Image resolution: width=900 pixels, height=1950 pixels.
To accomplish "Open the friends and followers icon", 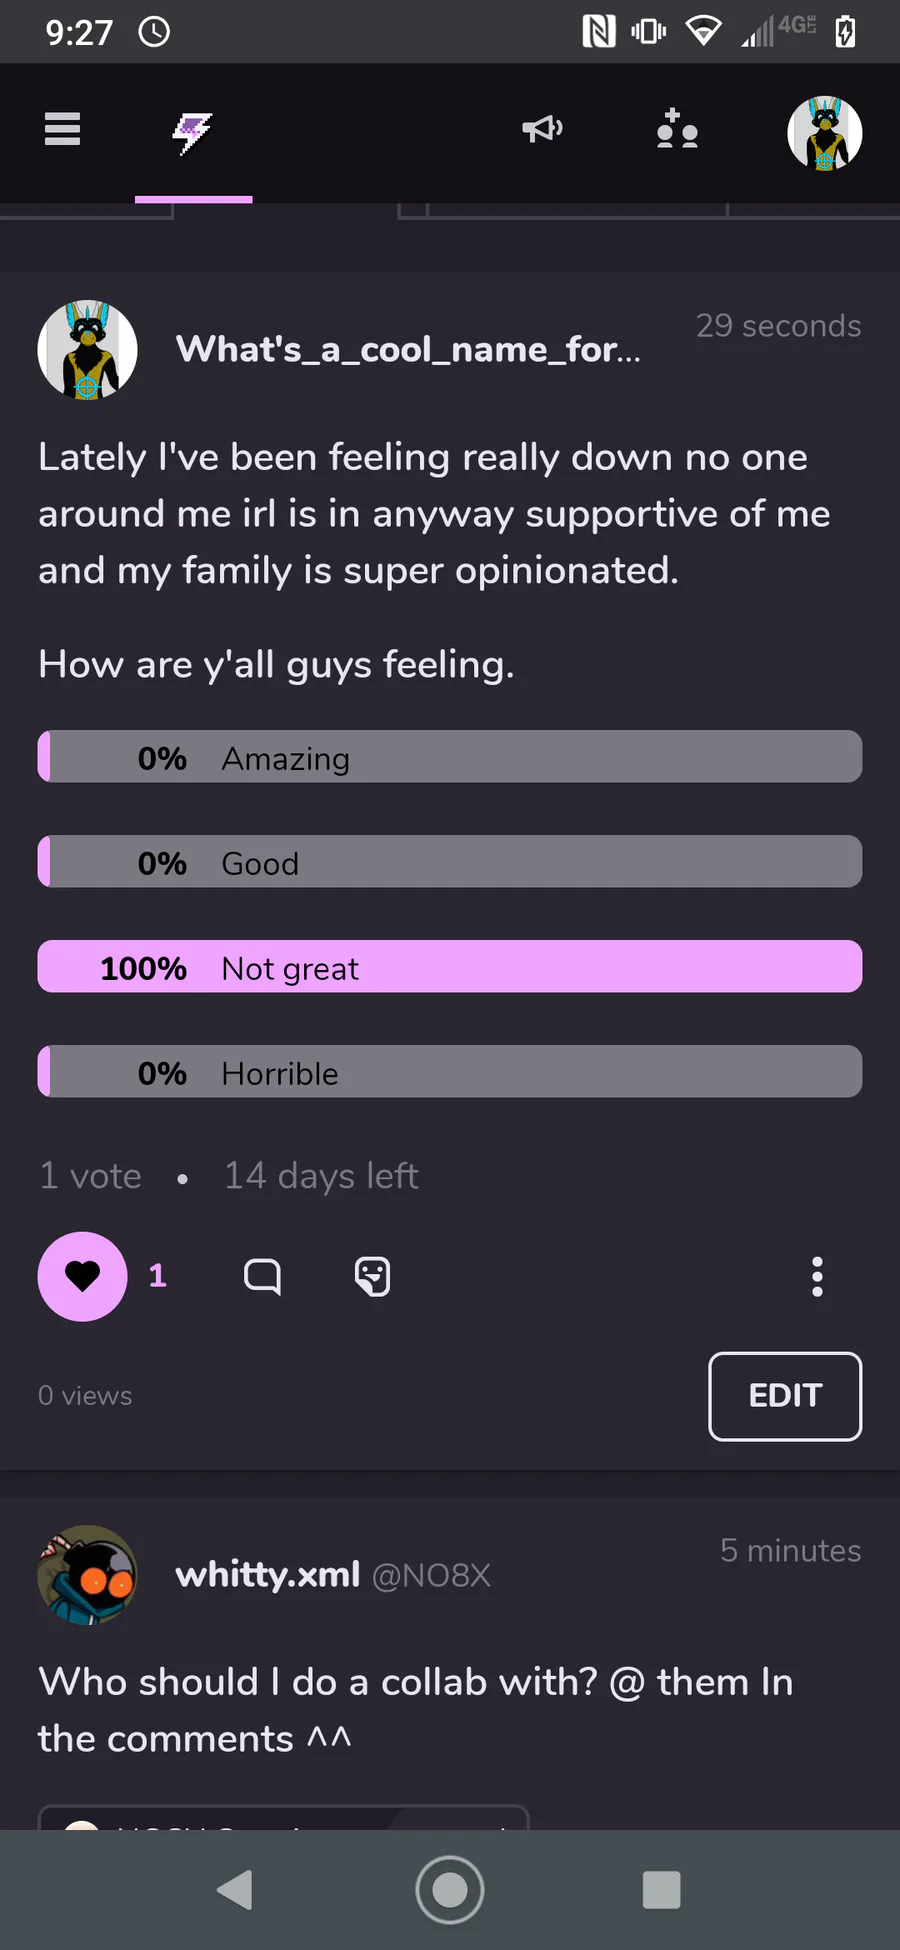I will [x=677, y=130].
